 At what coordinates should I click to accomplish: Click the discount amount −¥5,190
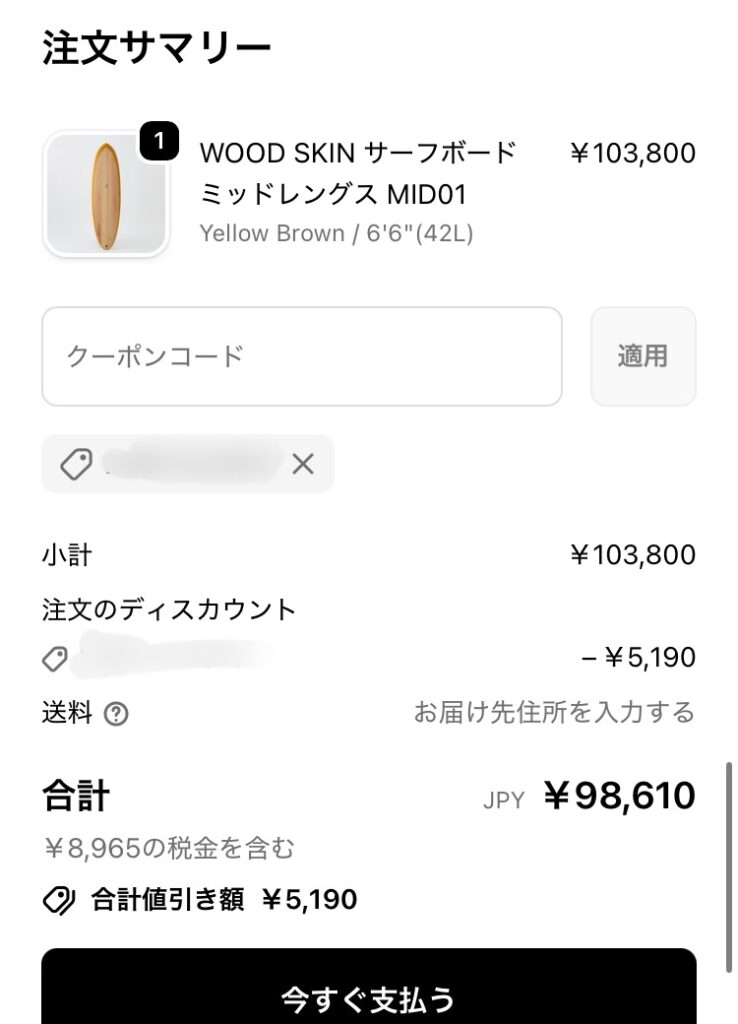click(x=638, y=658)
